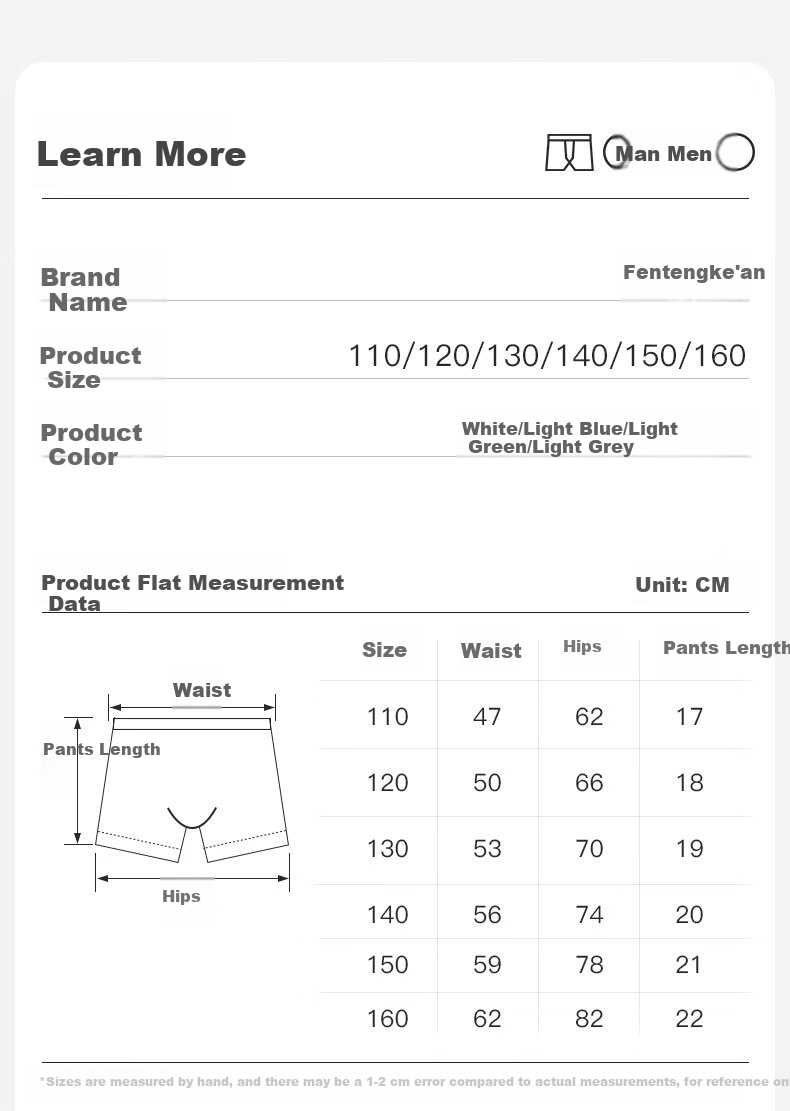Select the radio circle left of Man
Image resolution: width=790 pixels, height=1111 pixels.
[x=615, y=152]
